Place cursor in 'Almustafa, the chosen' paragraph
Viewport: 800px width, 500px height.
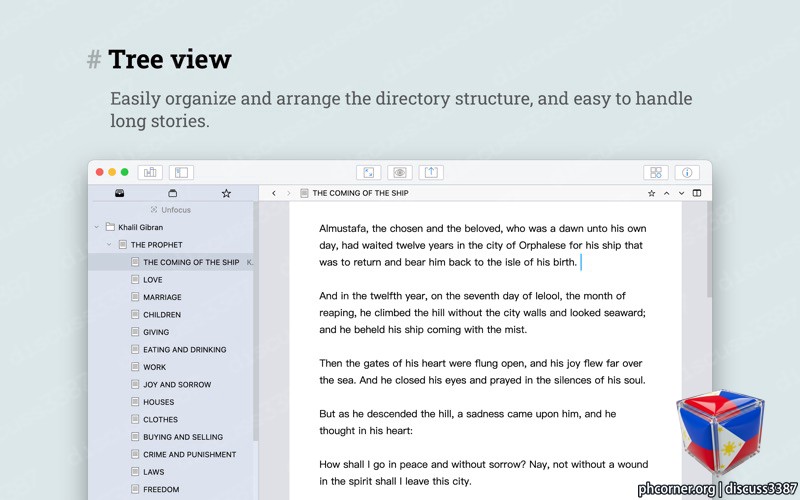pos(483,245)
